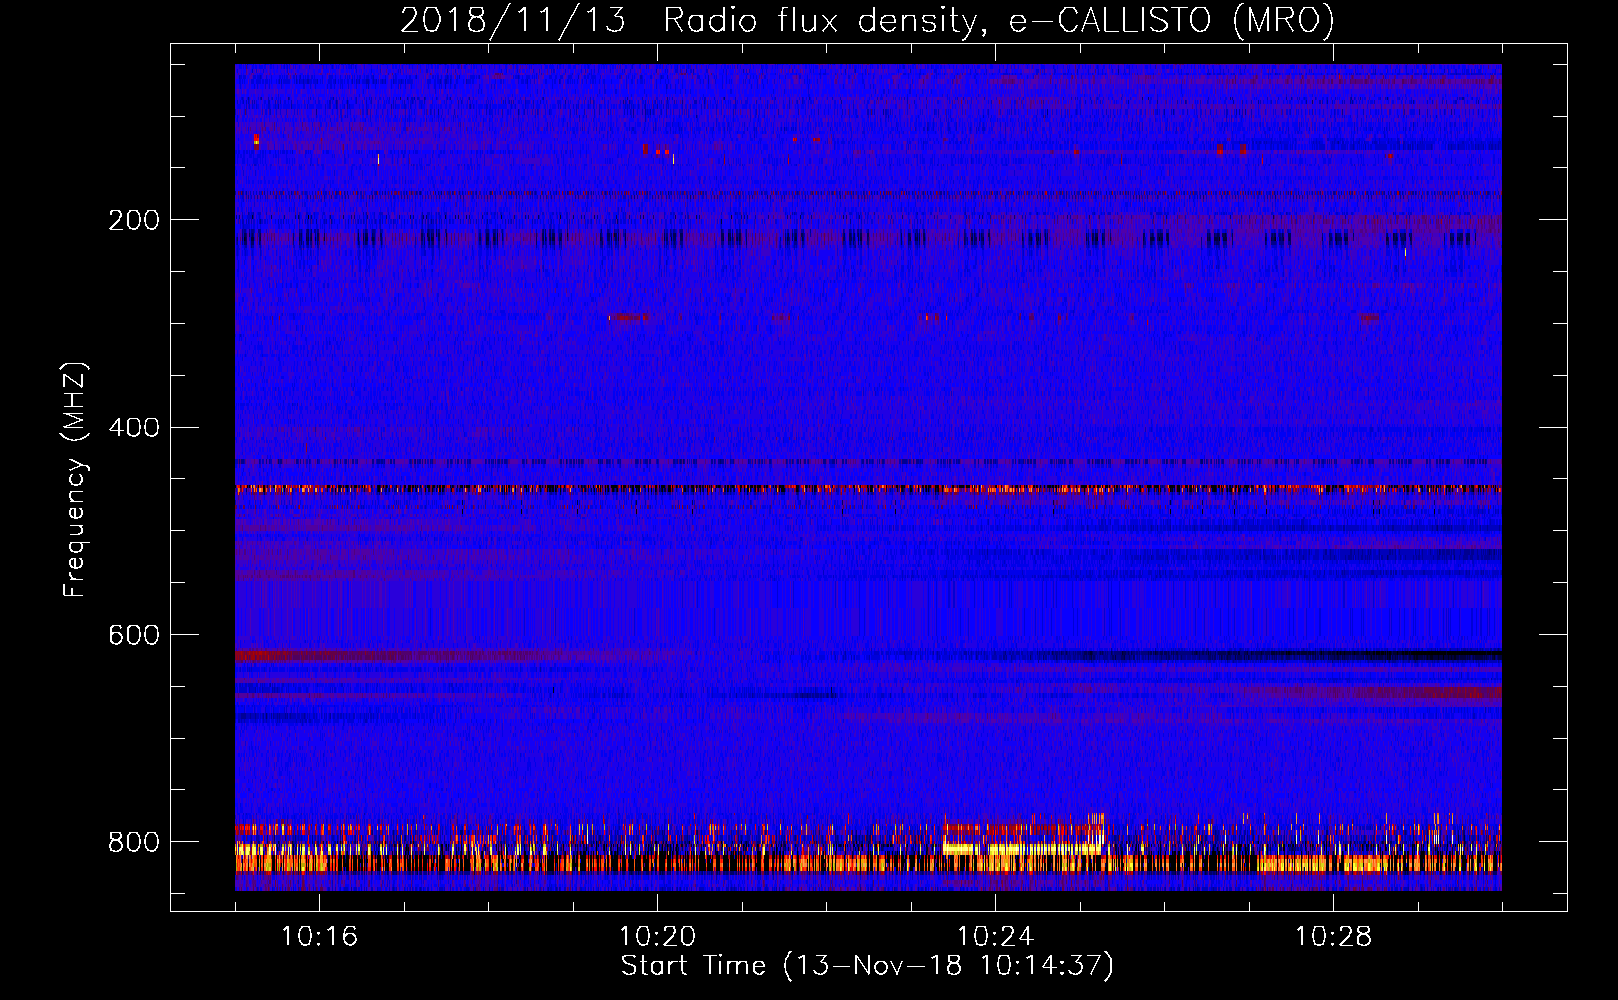
Task: Select the 10:20 time tick label
Action: pyautogui.click(x=657, y=937)
